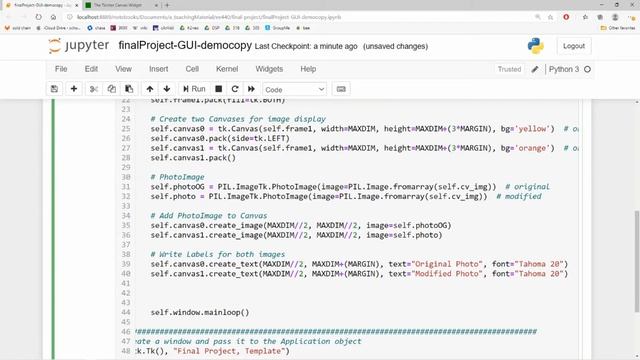Open the Edit menu
640x360 pixels.
click(91, 69)
